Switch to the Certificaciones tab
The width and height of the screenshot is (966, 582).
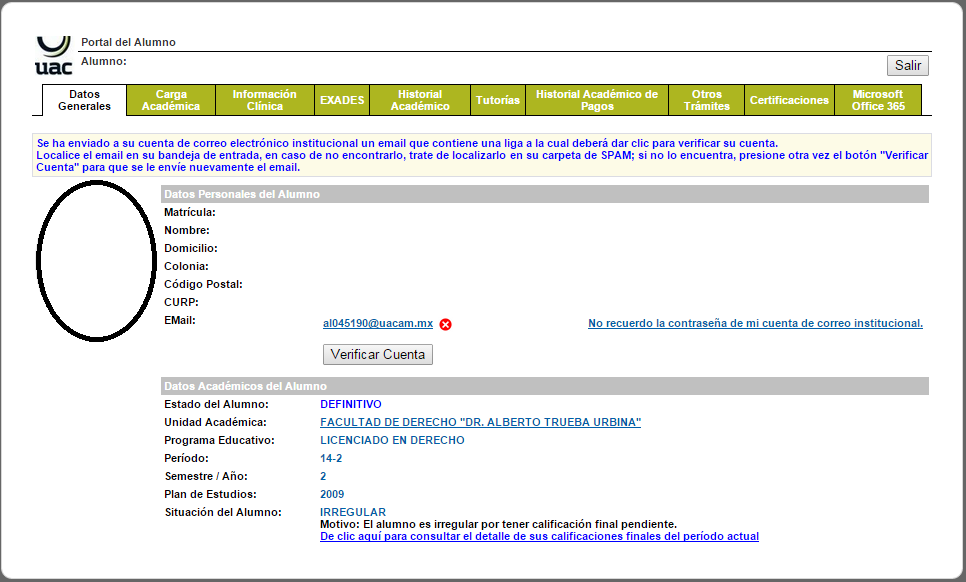click(x=789, y=100)
